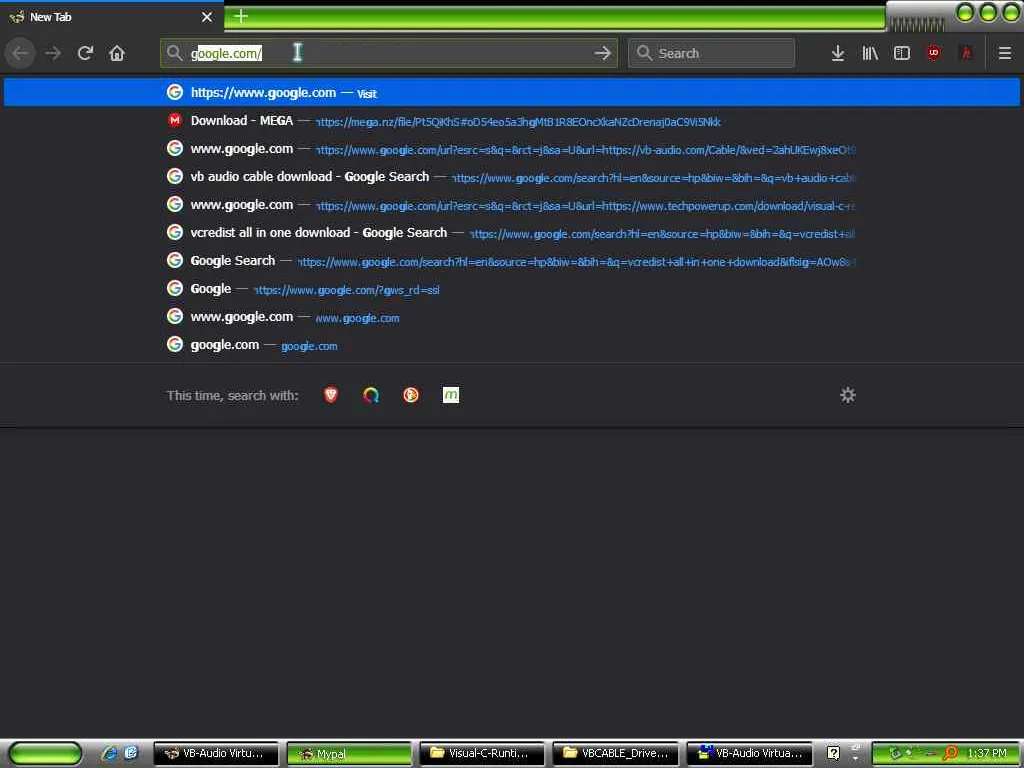This screenshot has width=1024, height=768.
Task: Select the Google Search history entry
Action: [512, 261]
